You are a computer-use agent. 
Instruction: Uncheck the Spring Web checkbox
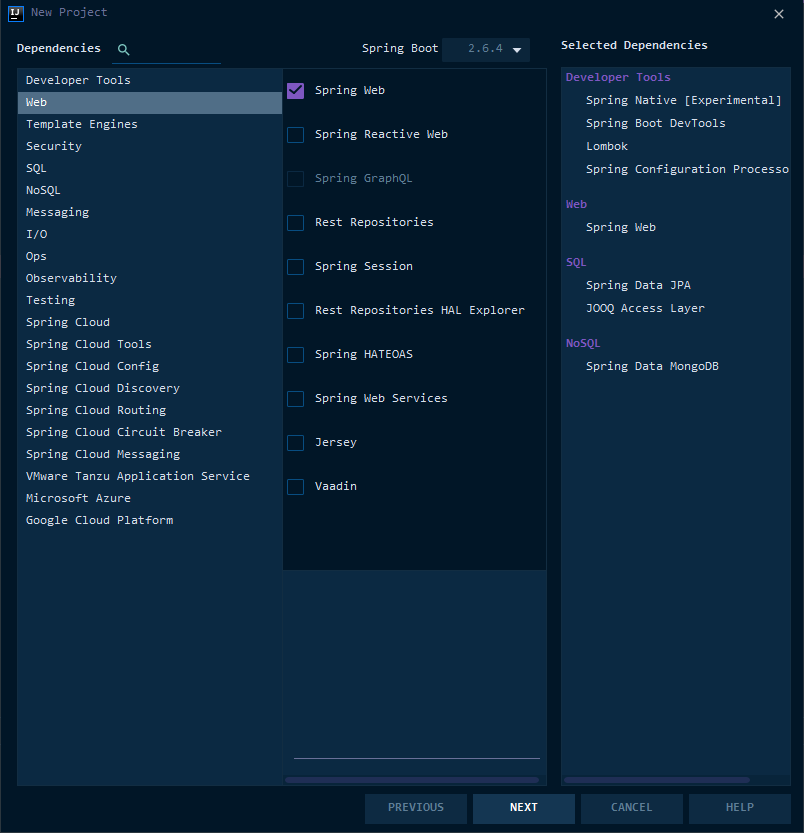pos(296,91)
